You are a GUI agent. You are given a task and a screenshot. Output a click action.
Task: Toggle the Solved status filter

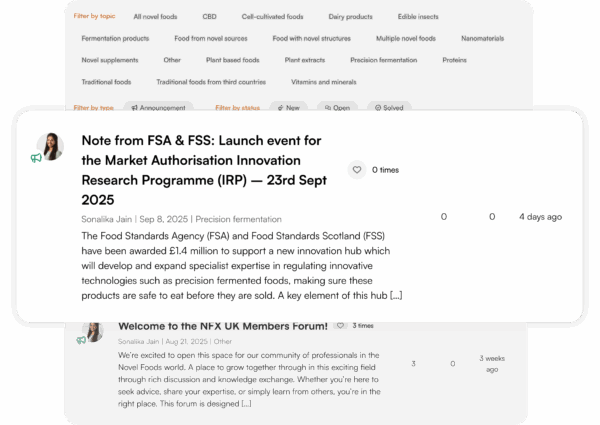tap(389, 107)
